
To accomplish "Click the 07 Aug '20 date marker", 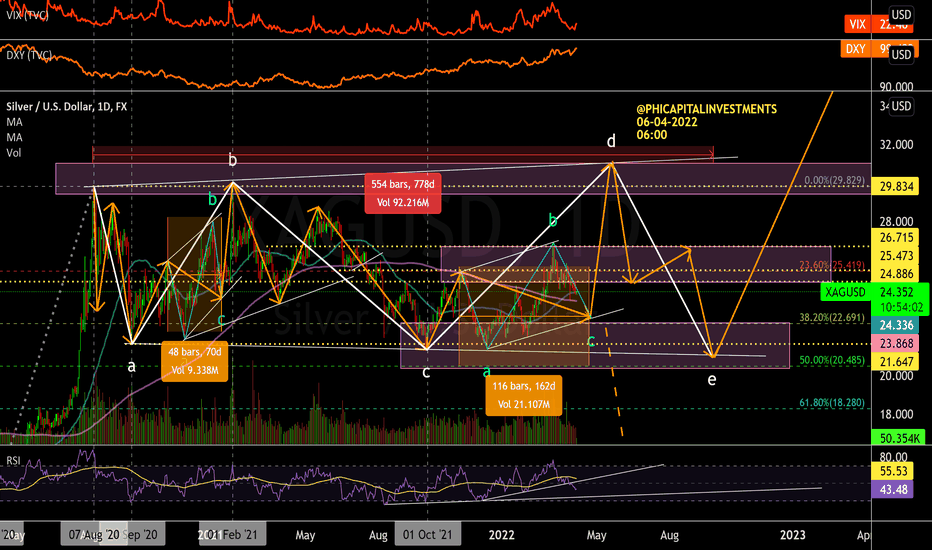I will (94, 535).
